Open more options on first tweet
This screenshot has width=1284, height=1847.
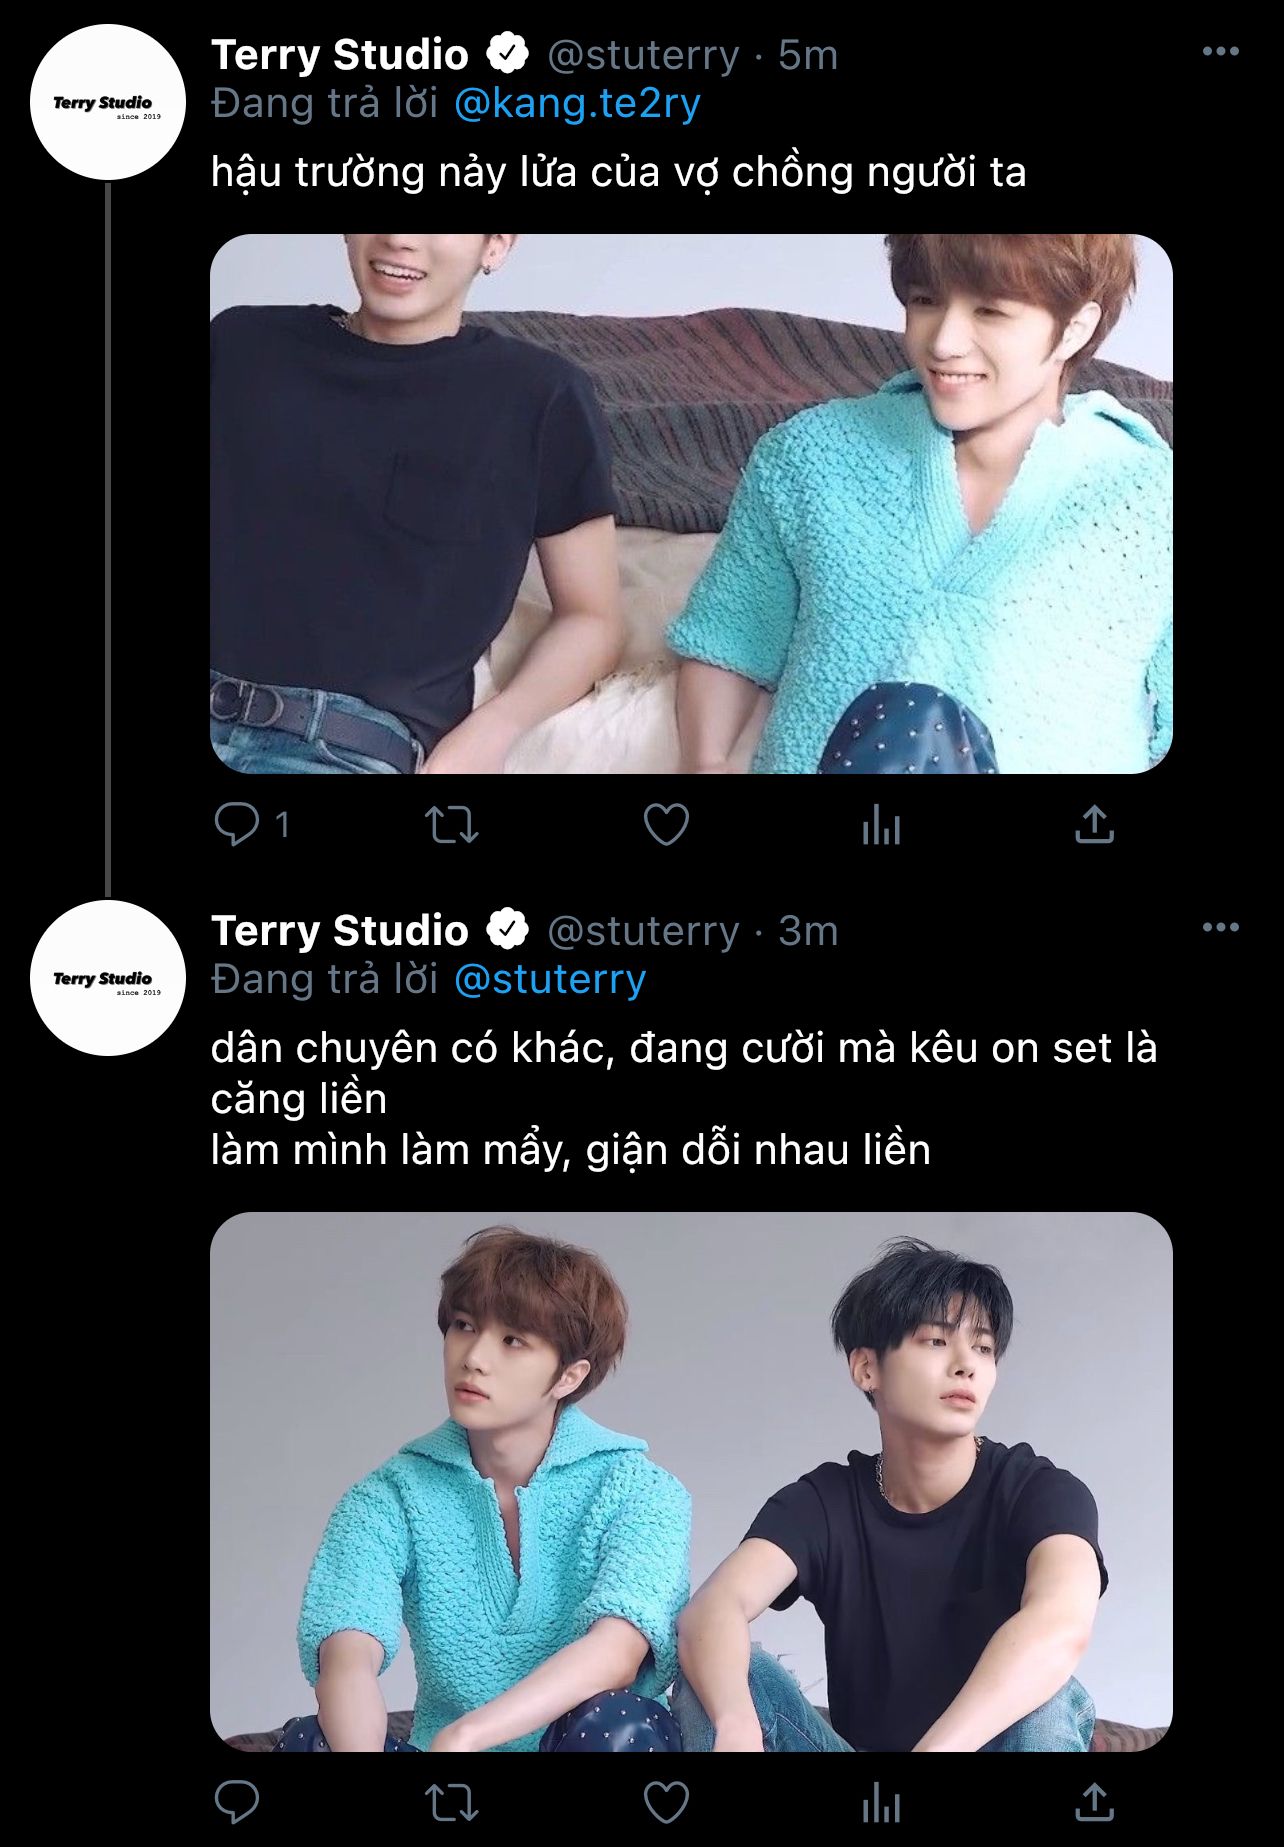(1220, 52)
